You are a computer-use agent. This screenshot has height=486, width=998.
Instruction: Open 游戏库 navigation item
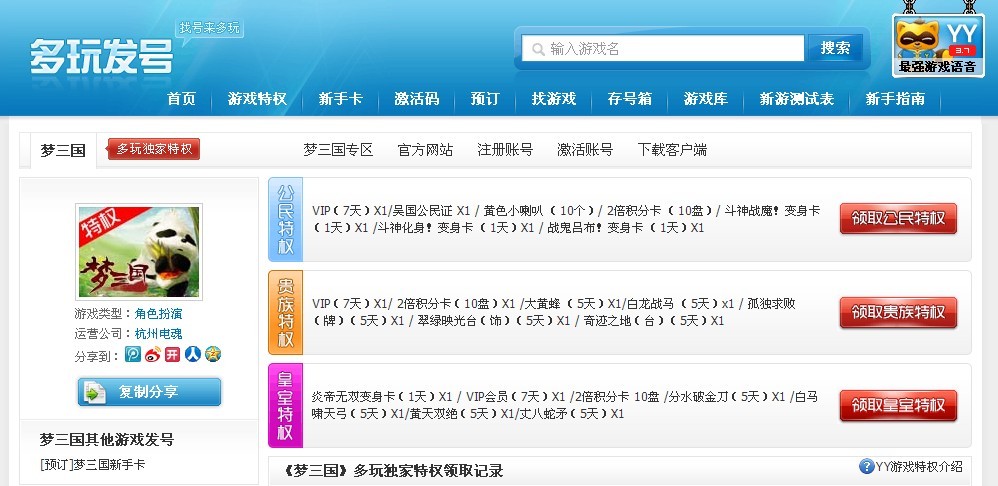pyautogui.click(x=706, y=99)
